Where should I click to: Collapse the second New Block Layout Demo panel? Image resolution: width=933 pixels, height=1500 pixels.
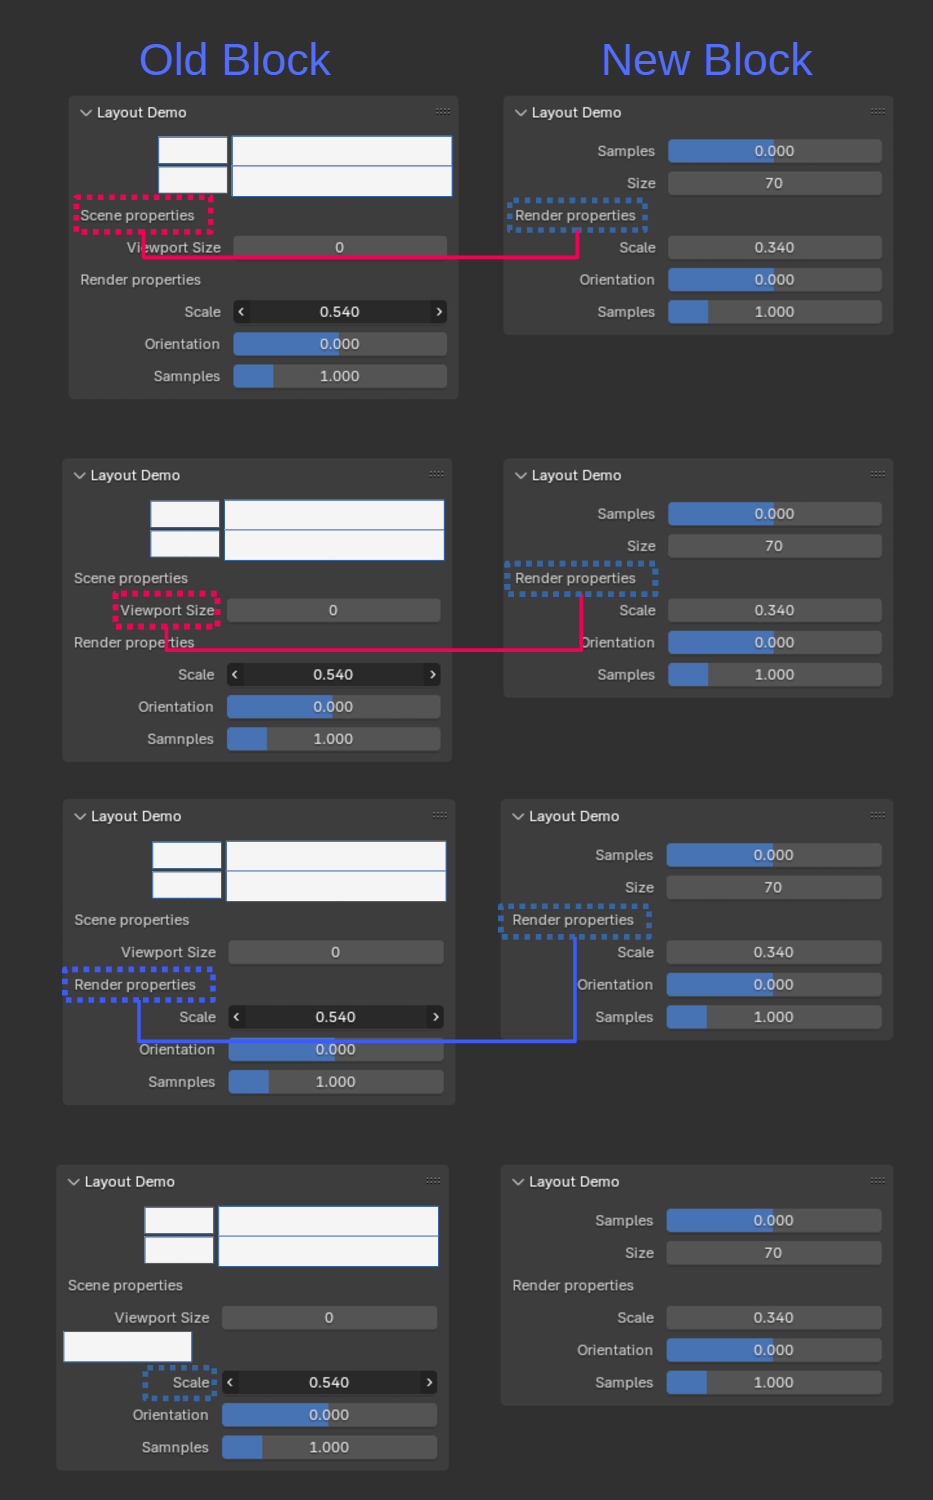point(521,476)
